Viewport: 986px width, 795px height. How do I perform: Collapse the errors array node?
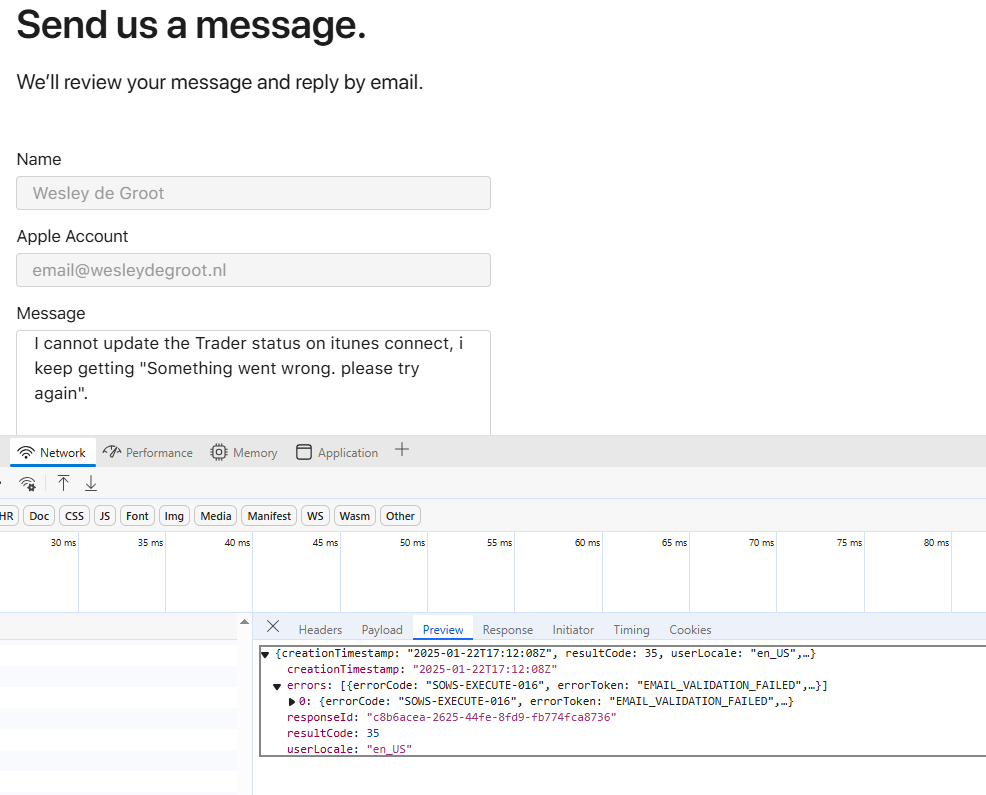(278, 686)
